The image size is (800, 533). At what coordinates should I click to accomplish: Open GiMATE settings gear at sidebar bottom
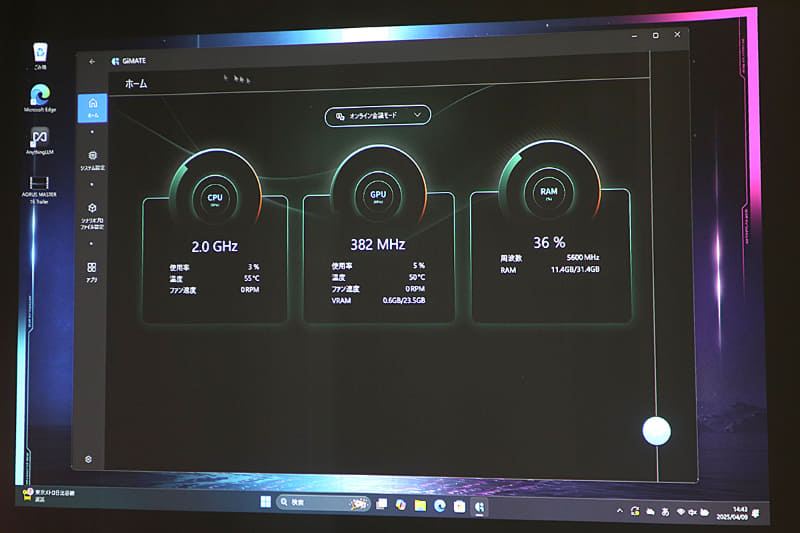(x=88, y=460)
